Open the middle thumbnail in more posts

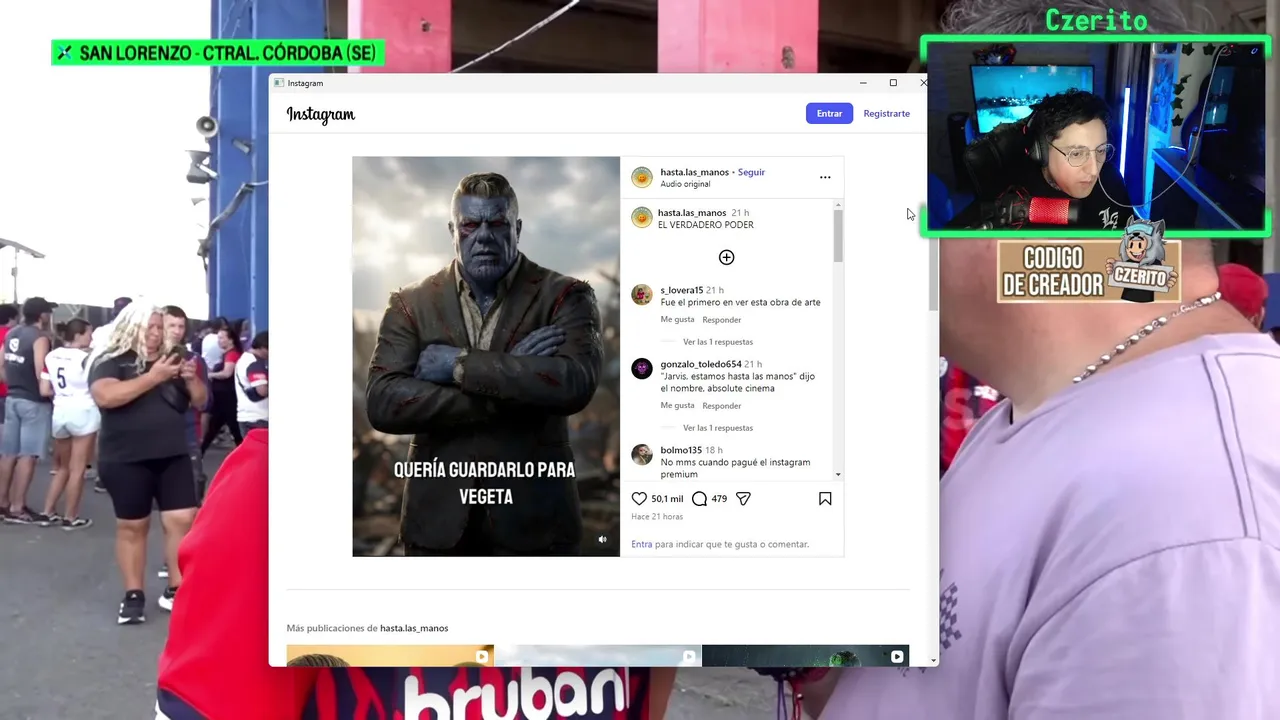pyautogui.click(x=598, y=656)
